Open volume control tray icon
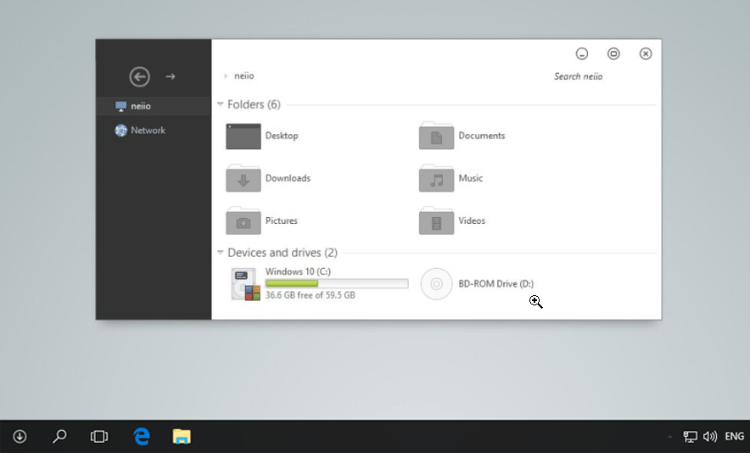 pyautogui.click(x=710, y=436)
